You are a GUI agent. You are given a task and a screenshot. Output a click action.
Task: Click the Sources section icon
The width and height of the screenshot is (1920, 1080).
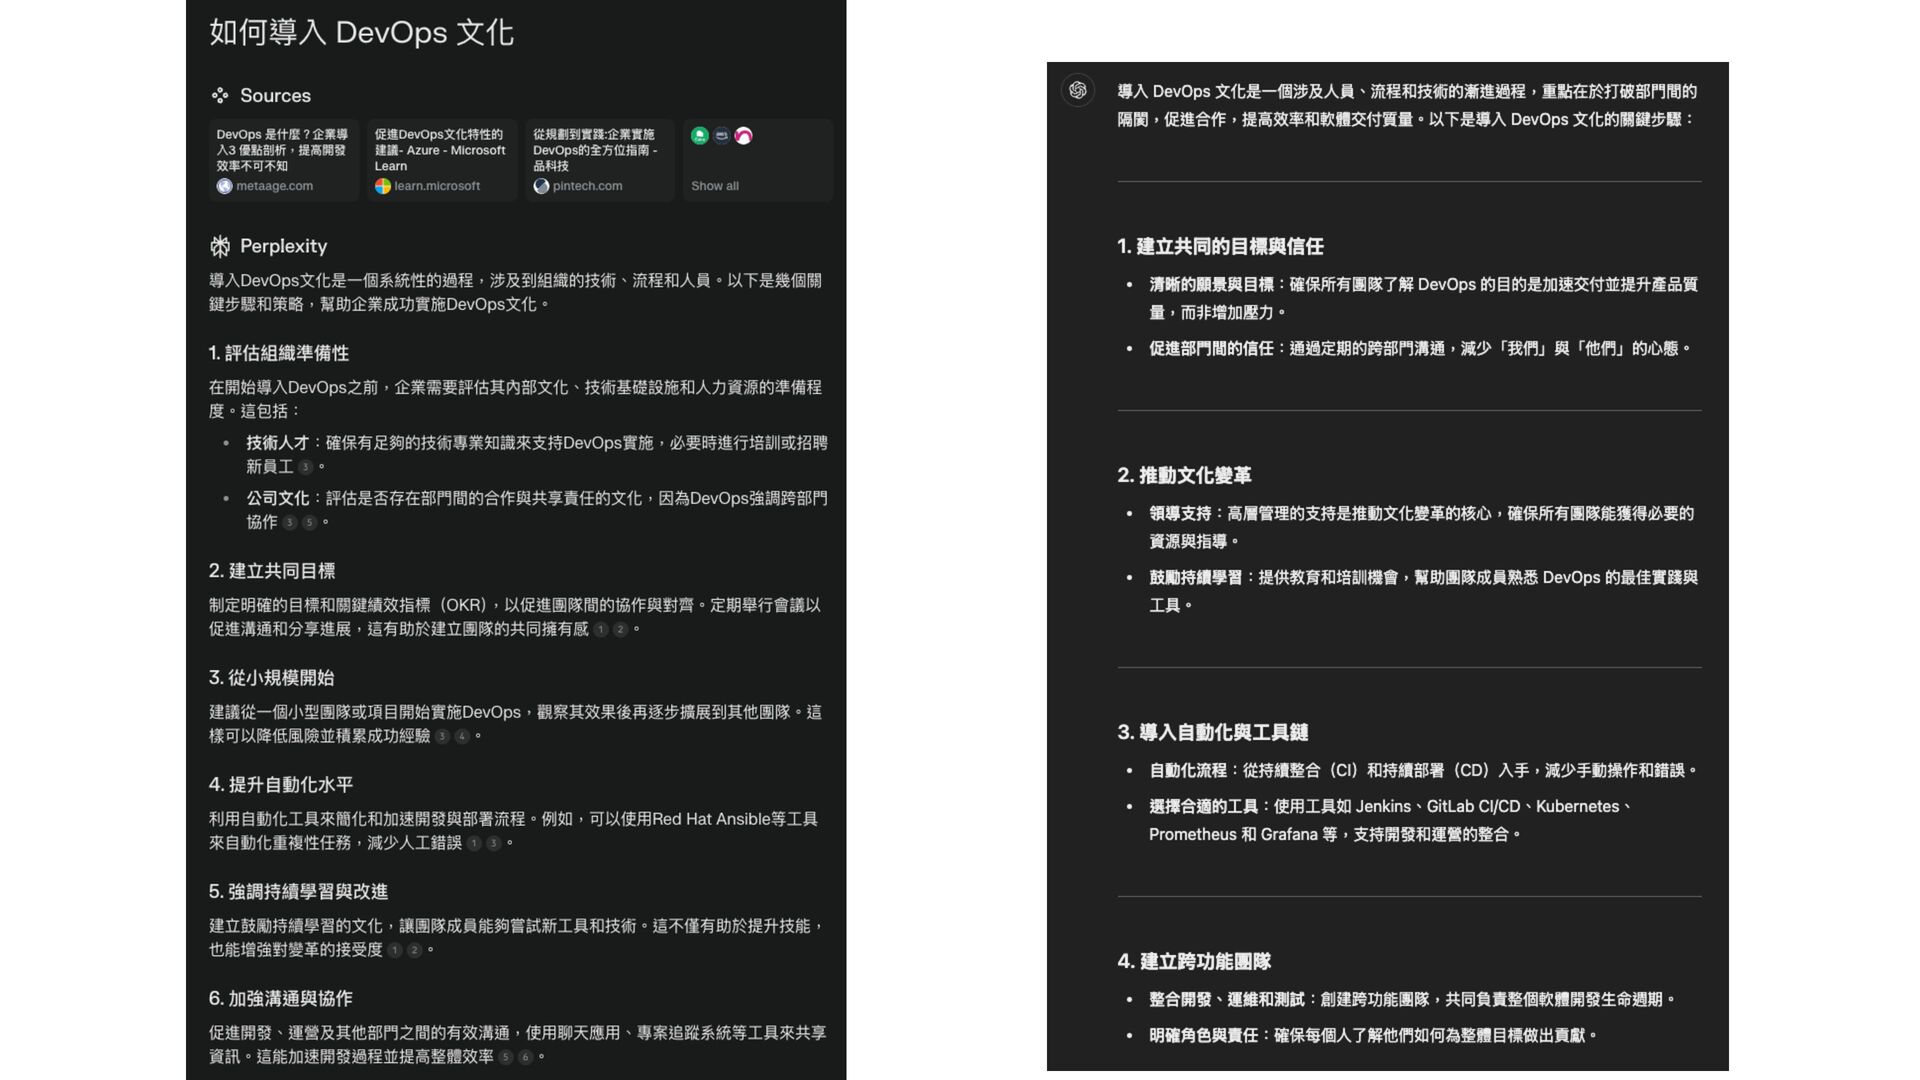point(220,96)
